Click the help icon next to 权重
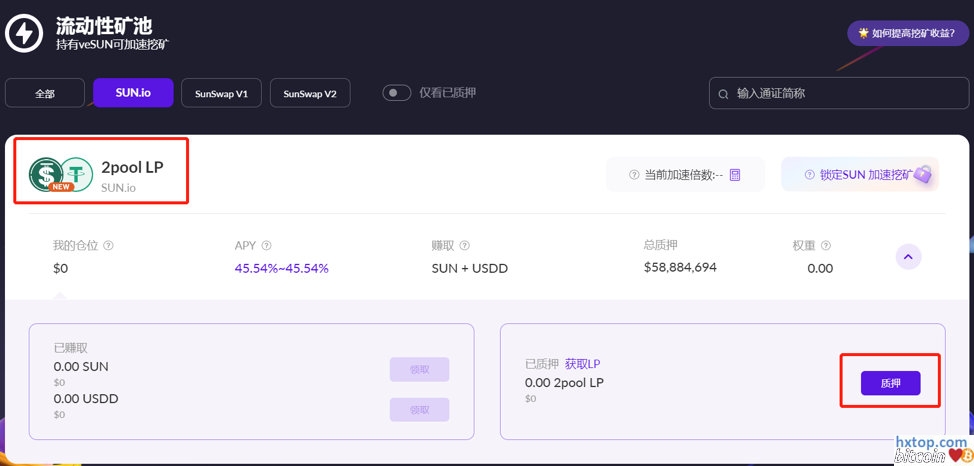 826,245
